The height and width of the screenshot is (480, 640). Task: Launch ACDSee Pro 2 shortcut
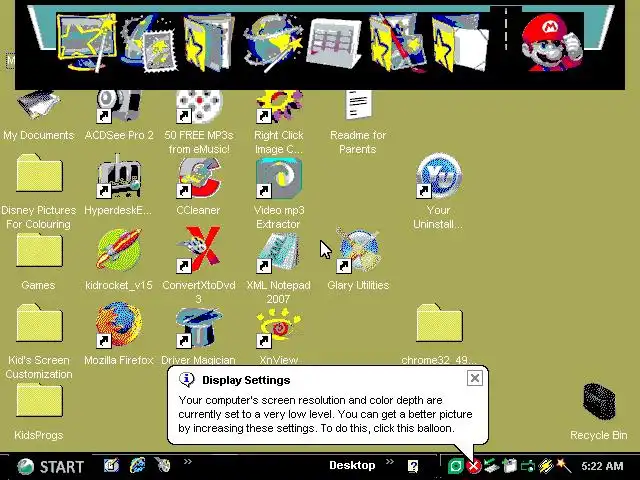(119, 106)
